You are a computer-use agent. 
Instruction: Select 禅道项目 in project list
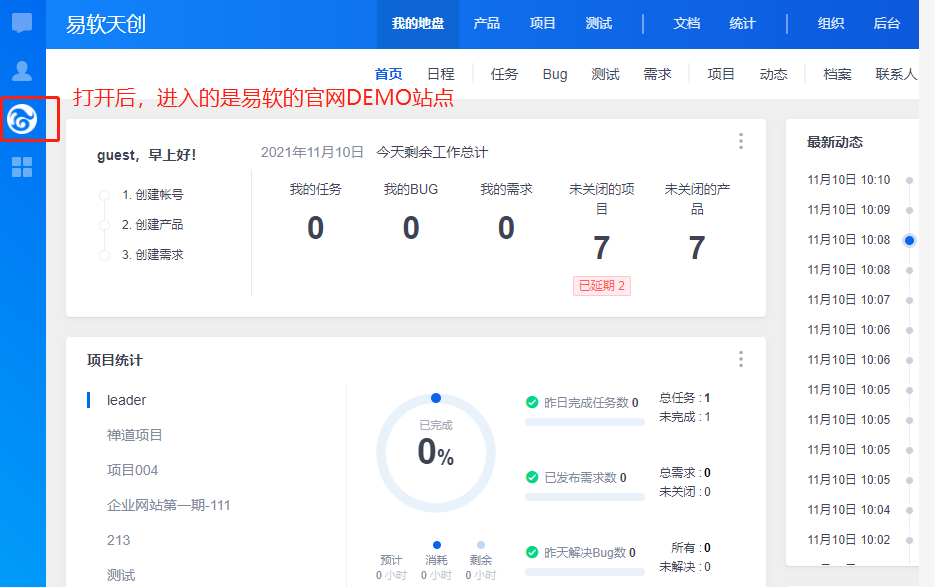pos(135,435)
